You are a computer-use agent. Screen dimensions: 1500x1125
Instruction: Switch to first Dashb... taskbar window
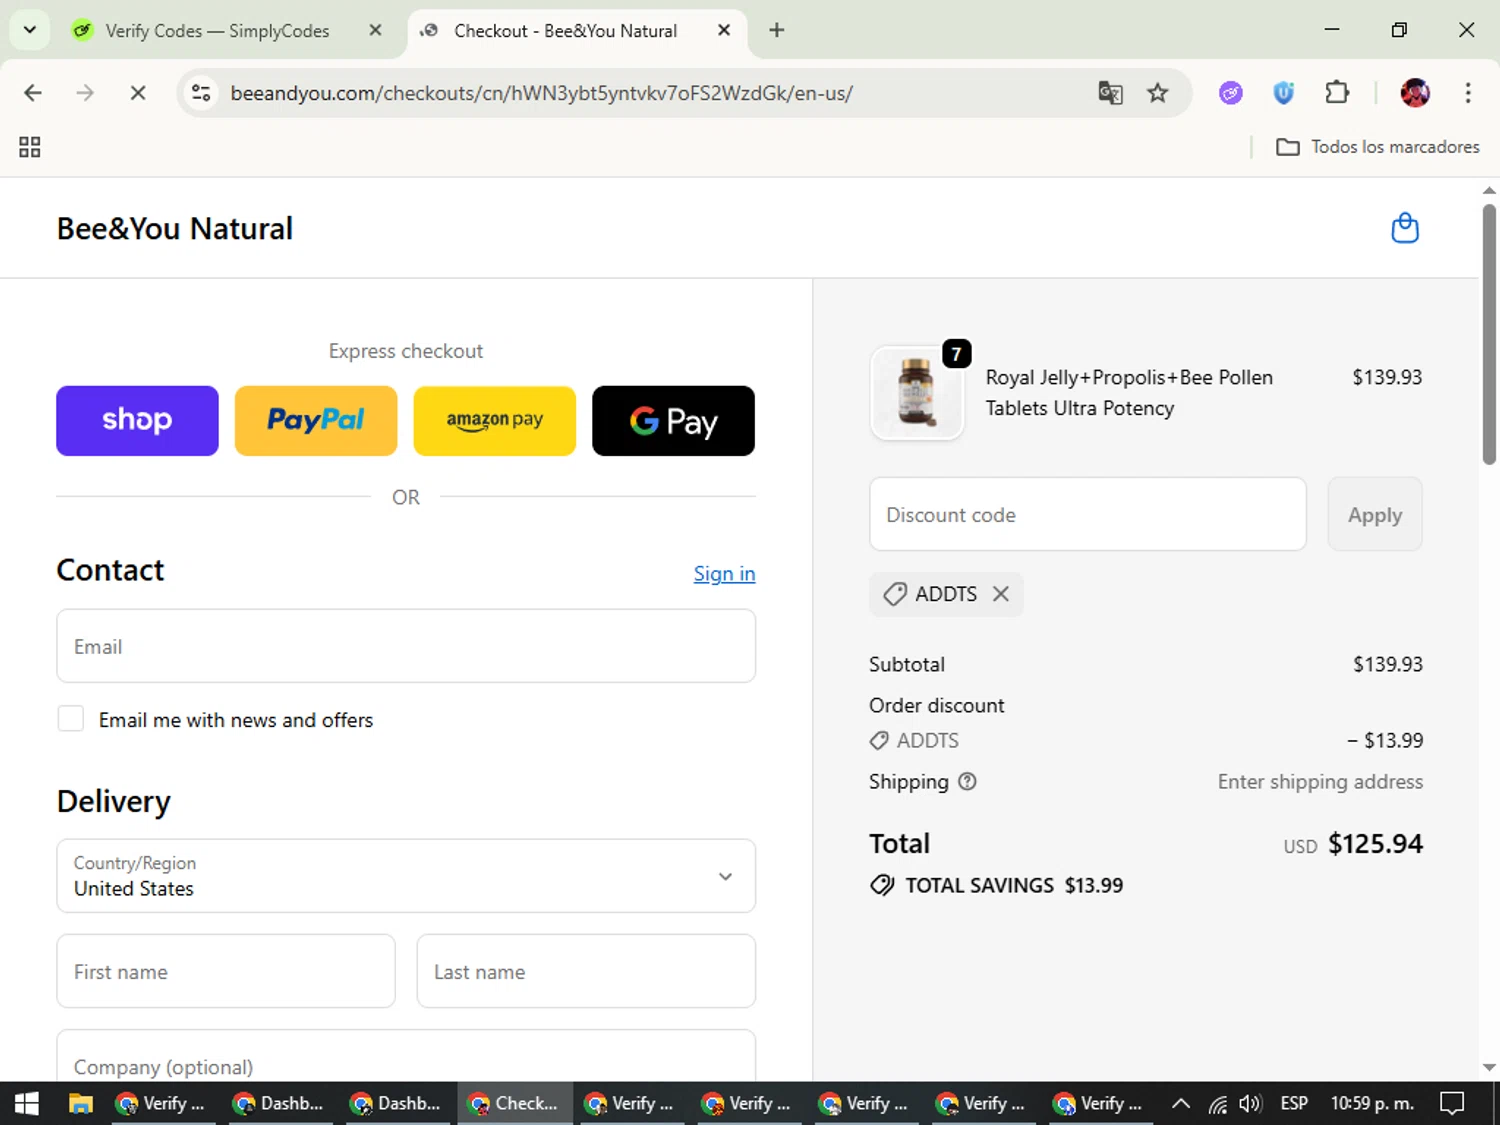pos(279,1103)
